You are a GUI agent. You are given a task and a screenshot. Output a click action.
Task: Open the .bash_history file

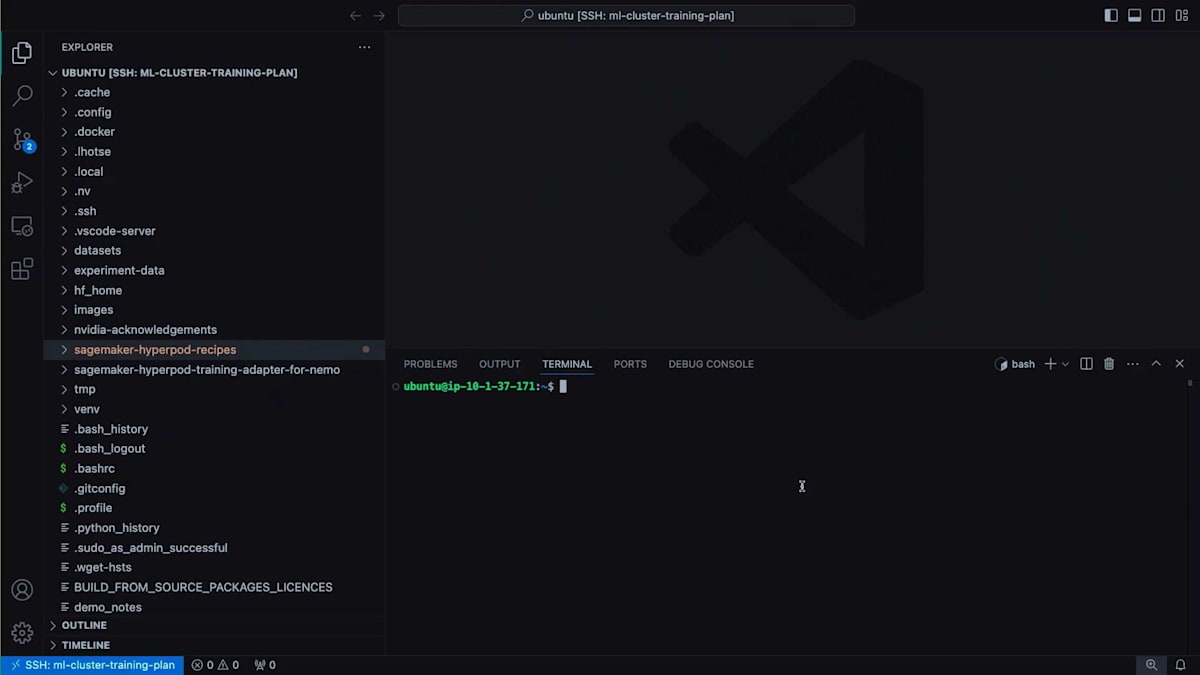214,429
